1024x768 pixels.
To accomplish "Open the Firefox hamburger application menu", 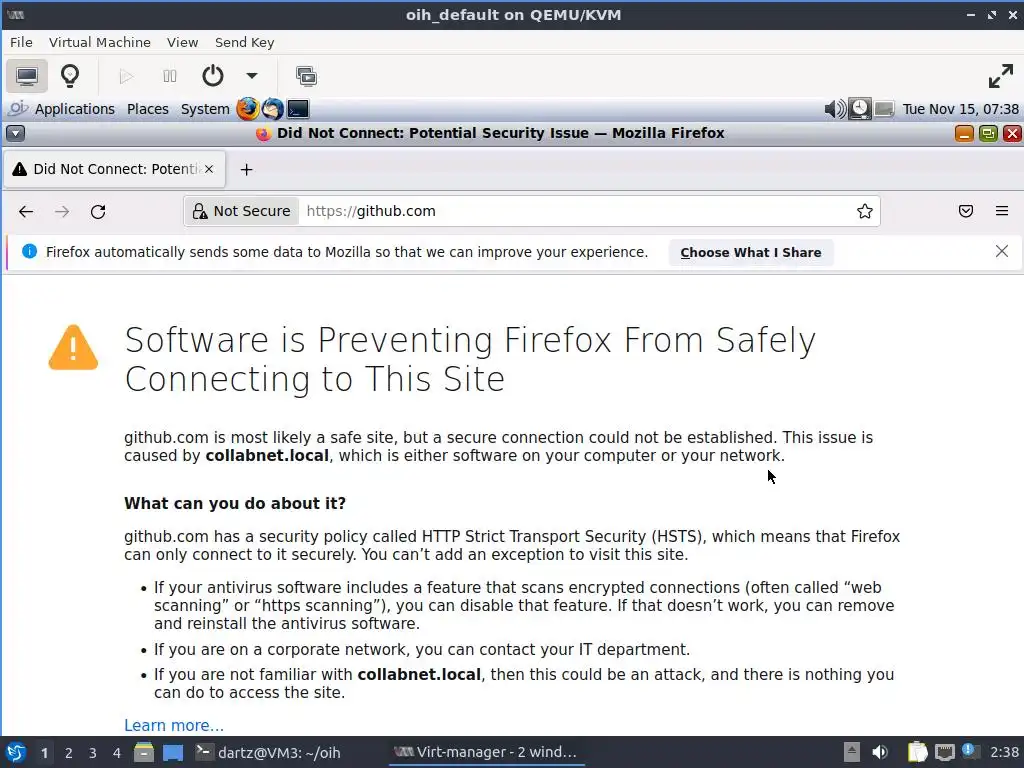I will point(1002,211).
